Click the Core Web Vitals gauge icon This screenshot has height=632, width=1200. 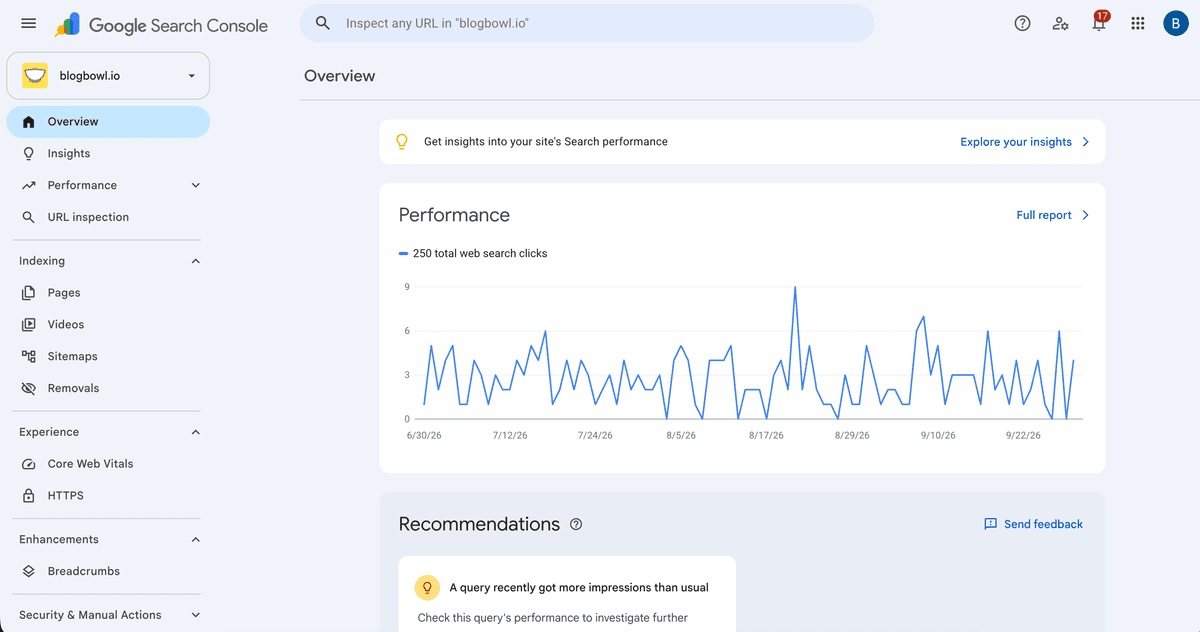click(29, 464)
